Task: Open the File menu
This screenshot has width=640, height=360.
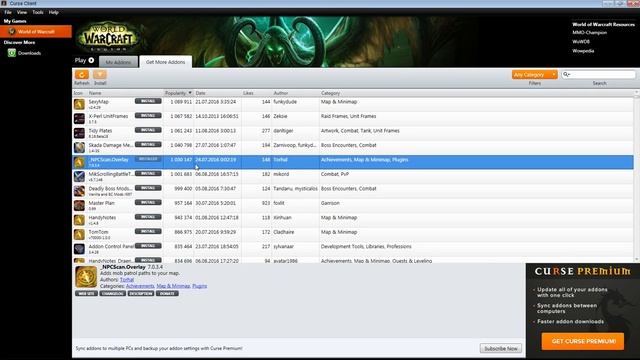Action: point(8,12)
